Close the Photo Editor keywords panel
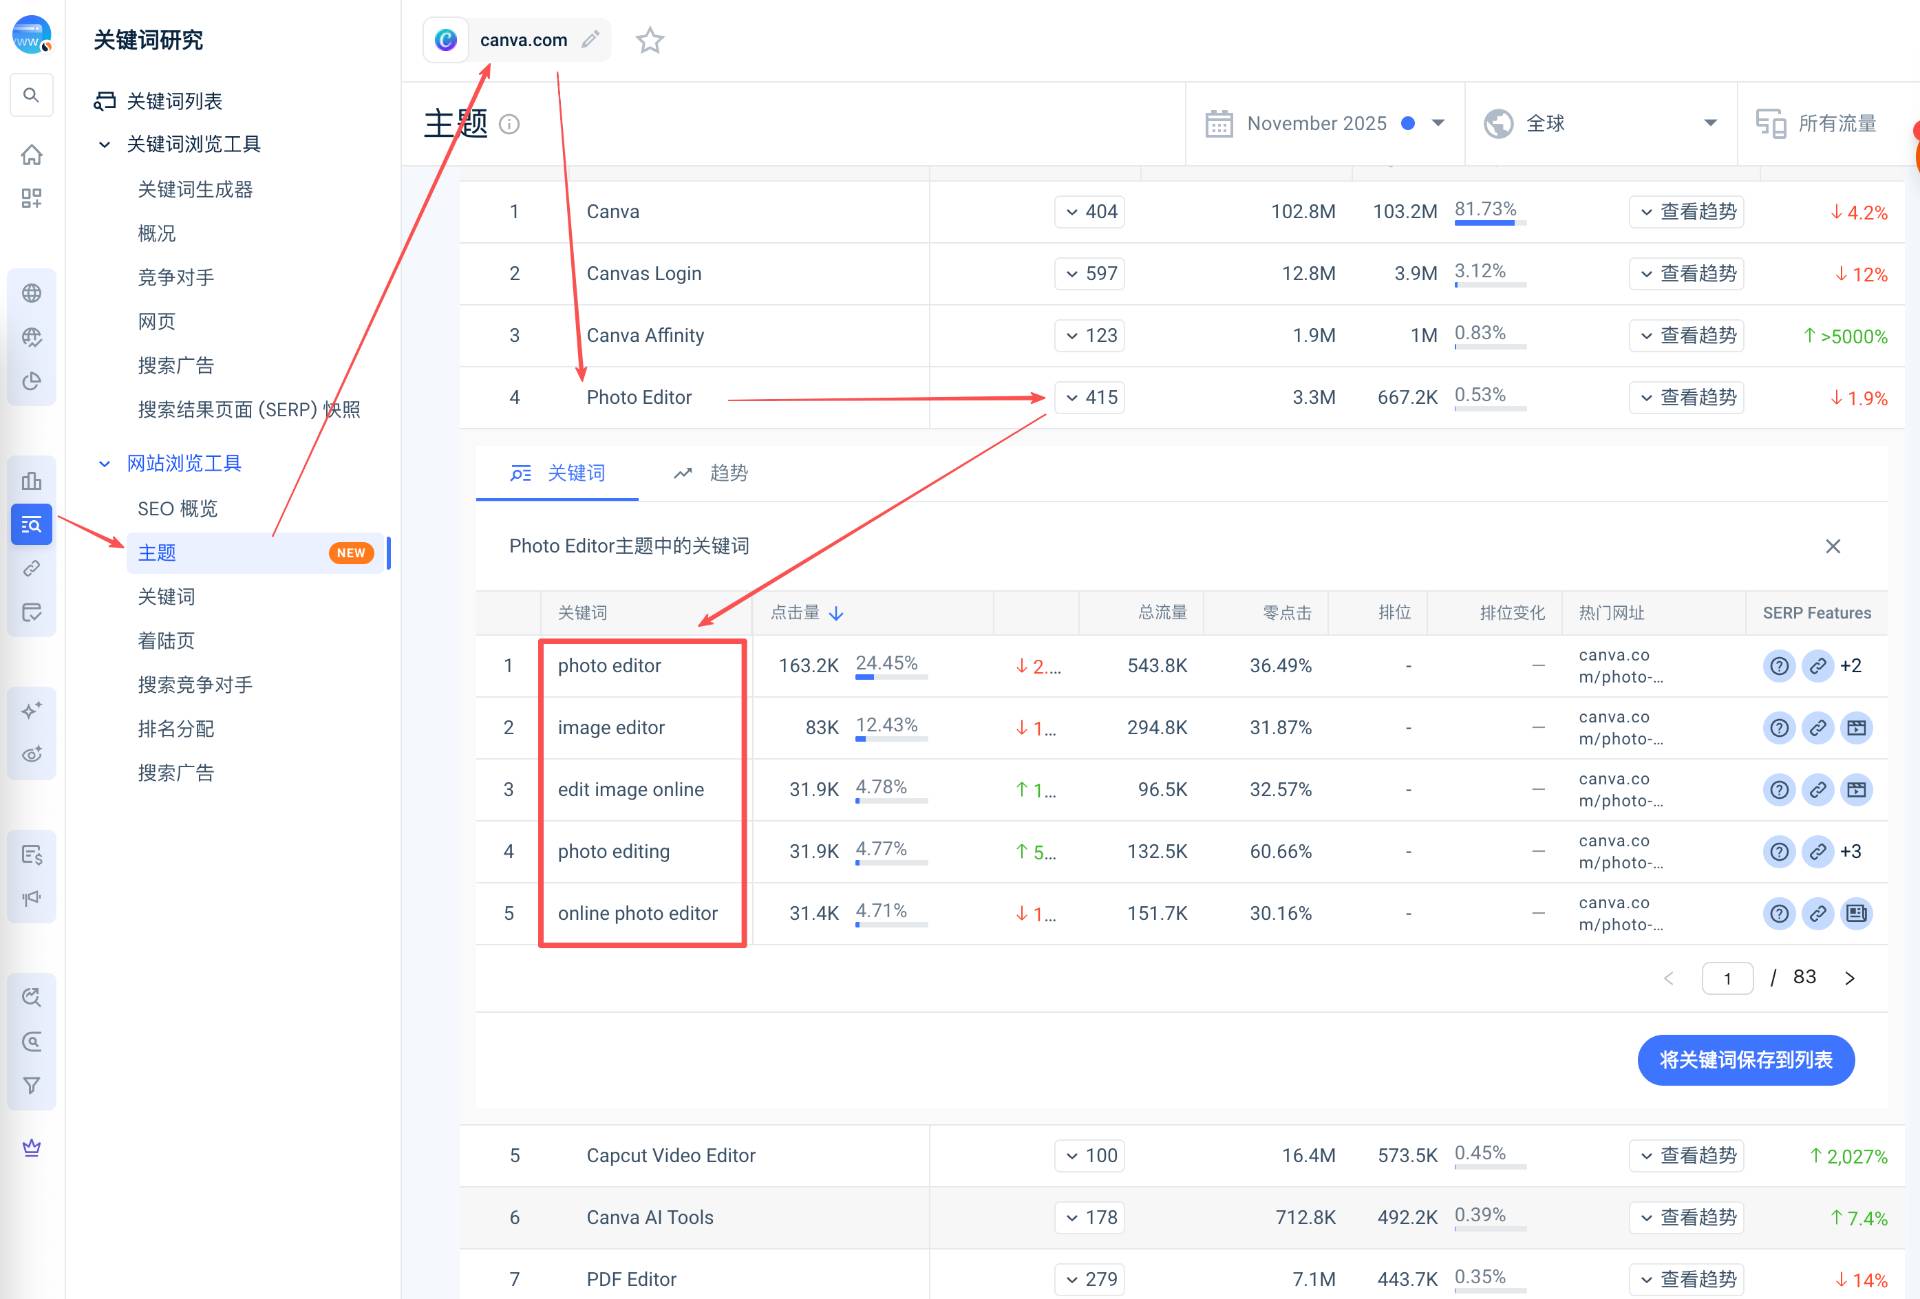Screen dimensions: 1920x1299 click(x=1832, y=546)
